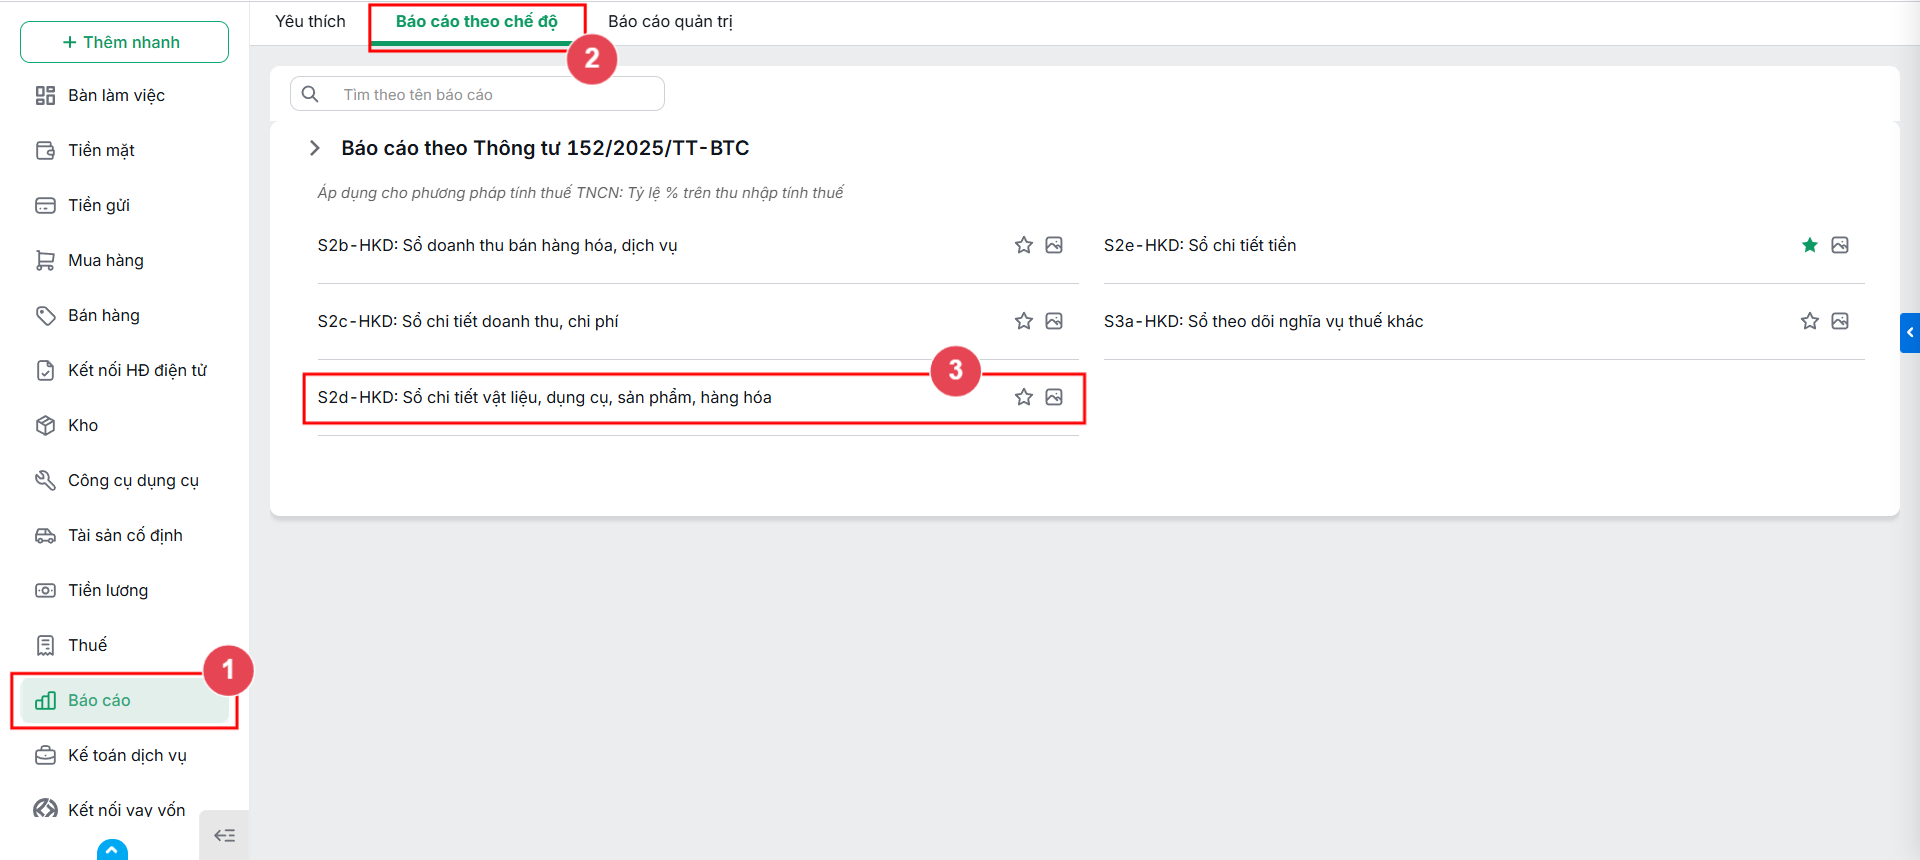Click the Công cụ dụng cụ wrench icon
The image size is (1920, 860).
point(45,480)
